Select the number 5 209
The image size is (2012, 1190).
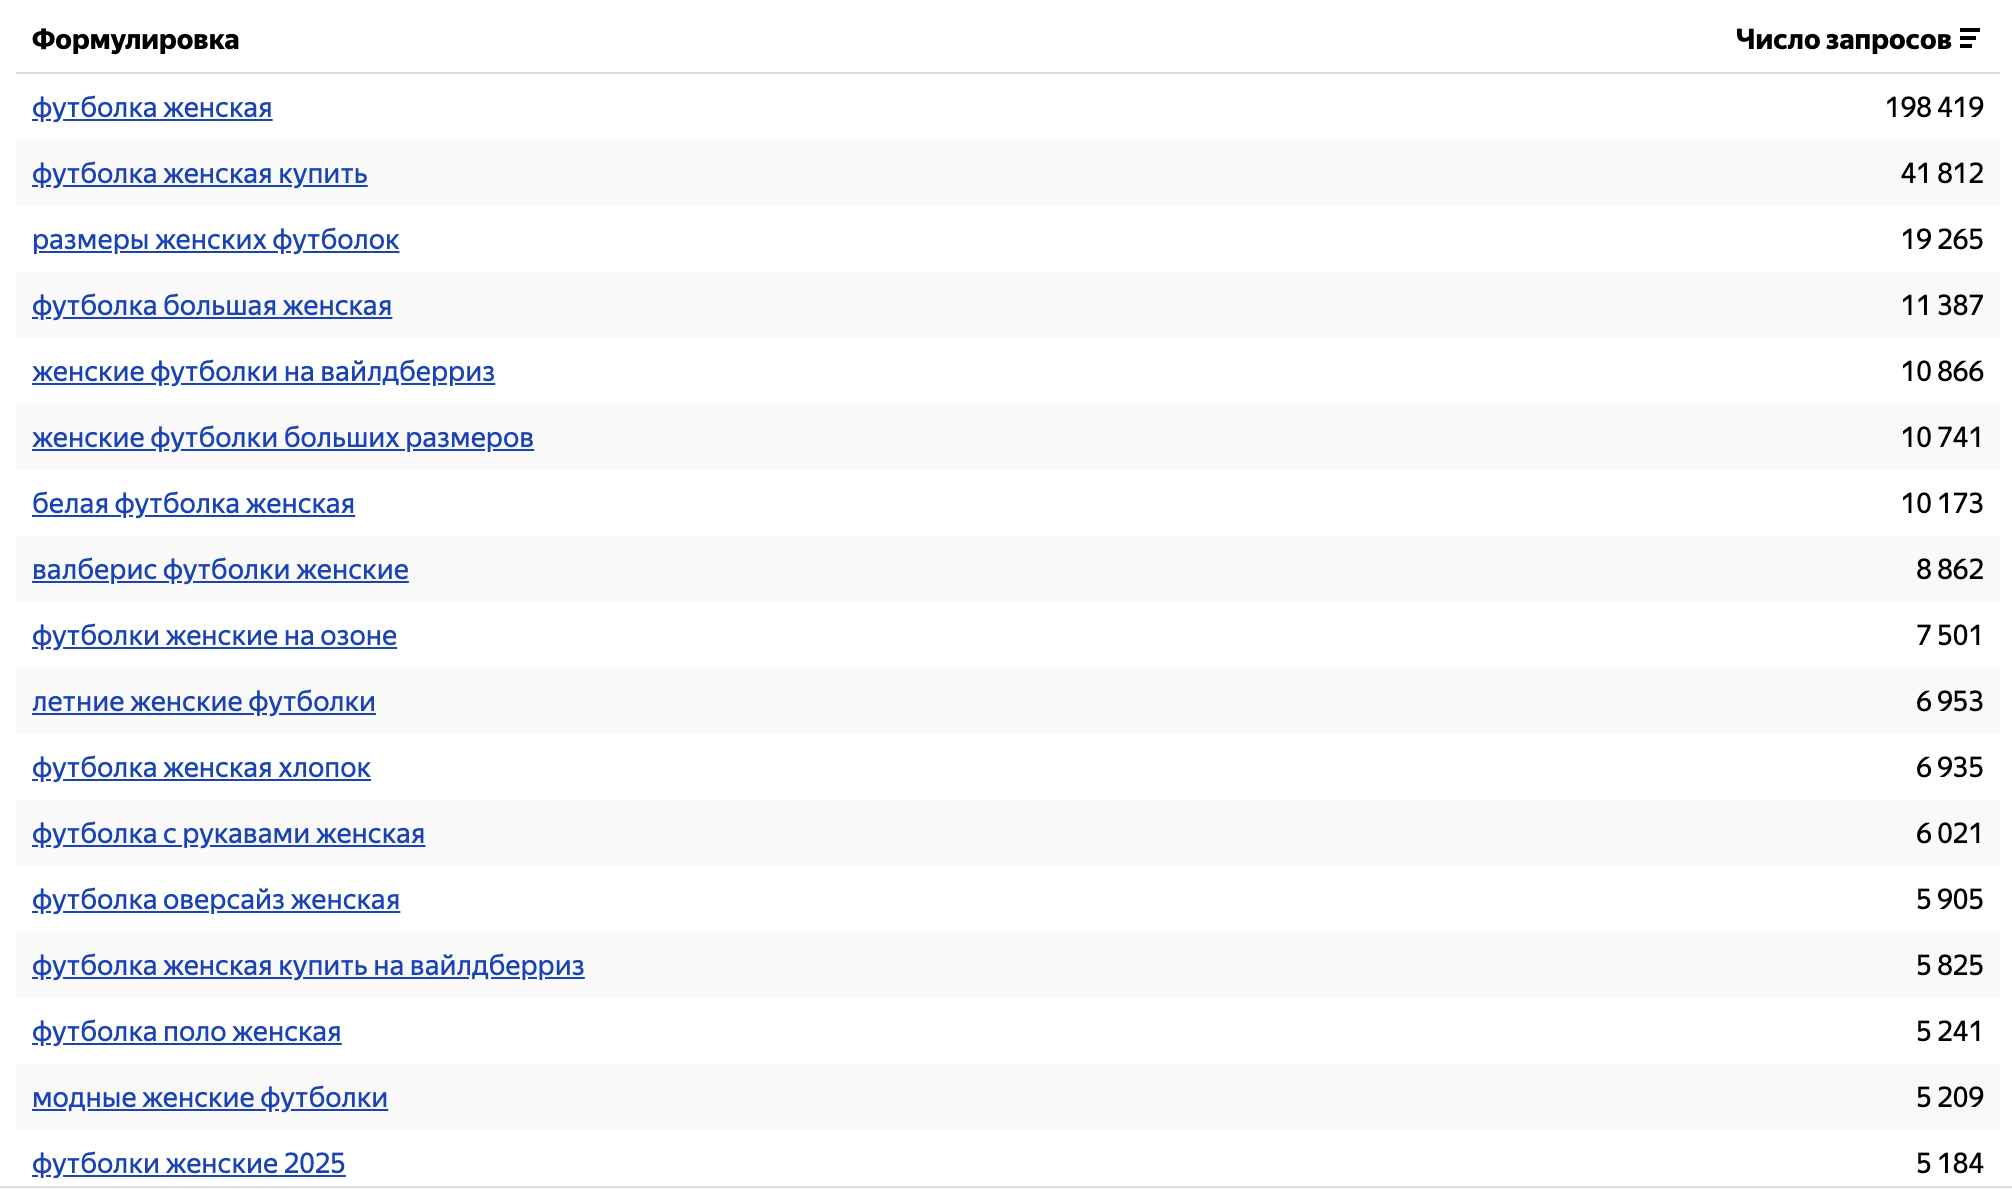[1950, 1097]
